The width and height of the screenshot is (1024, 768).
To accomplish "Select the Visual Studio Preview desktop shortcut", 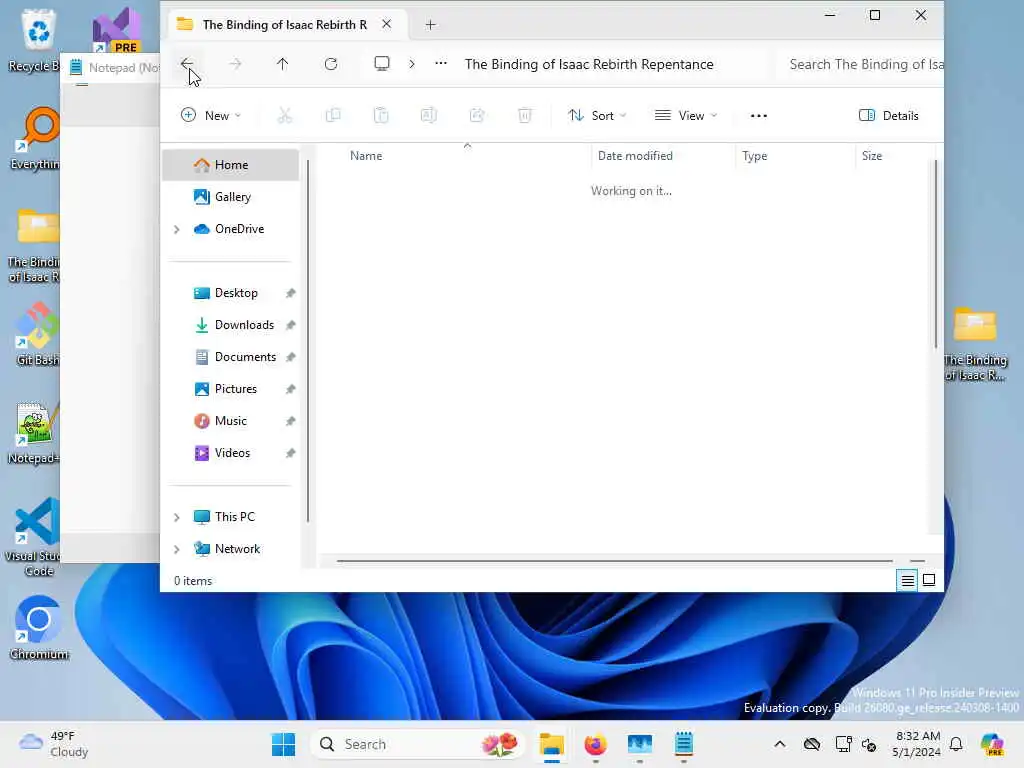I will click(x=117, y=31).
